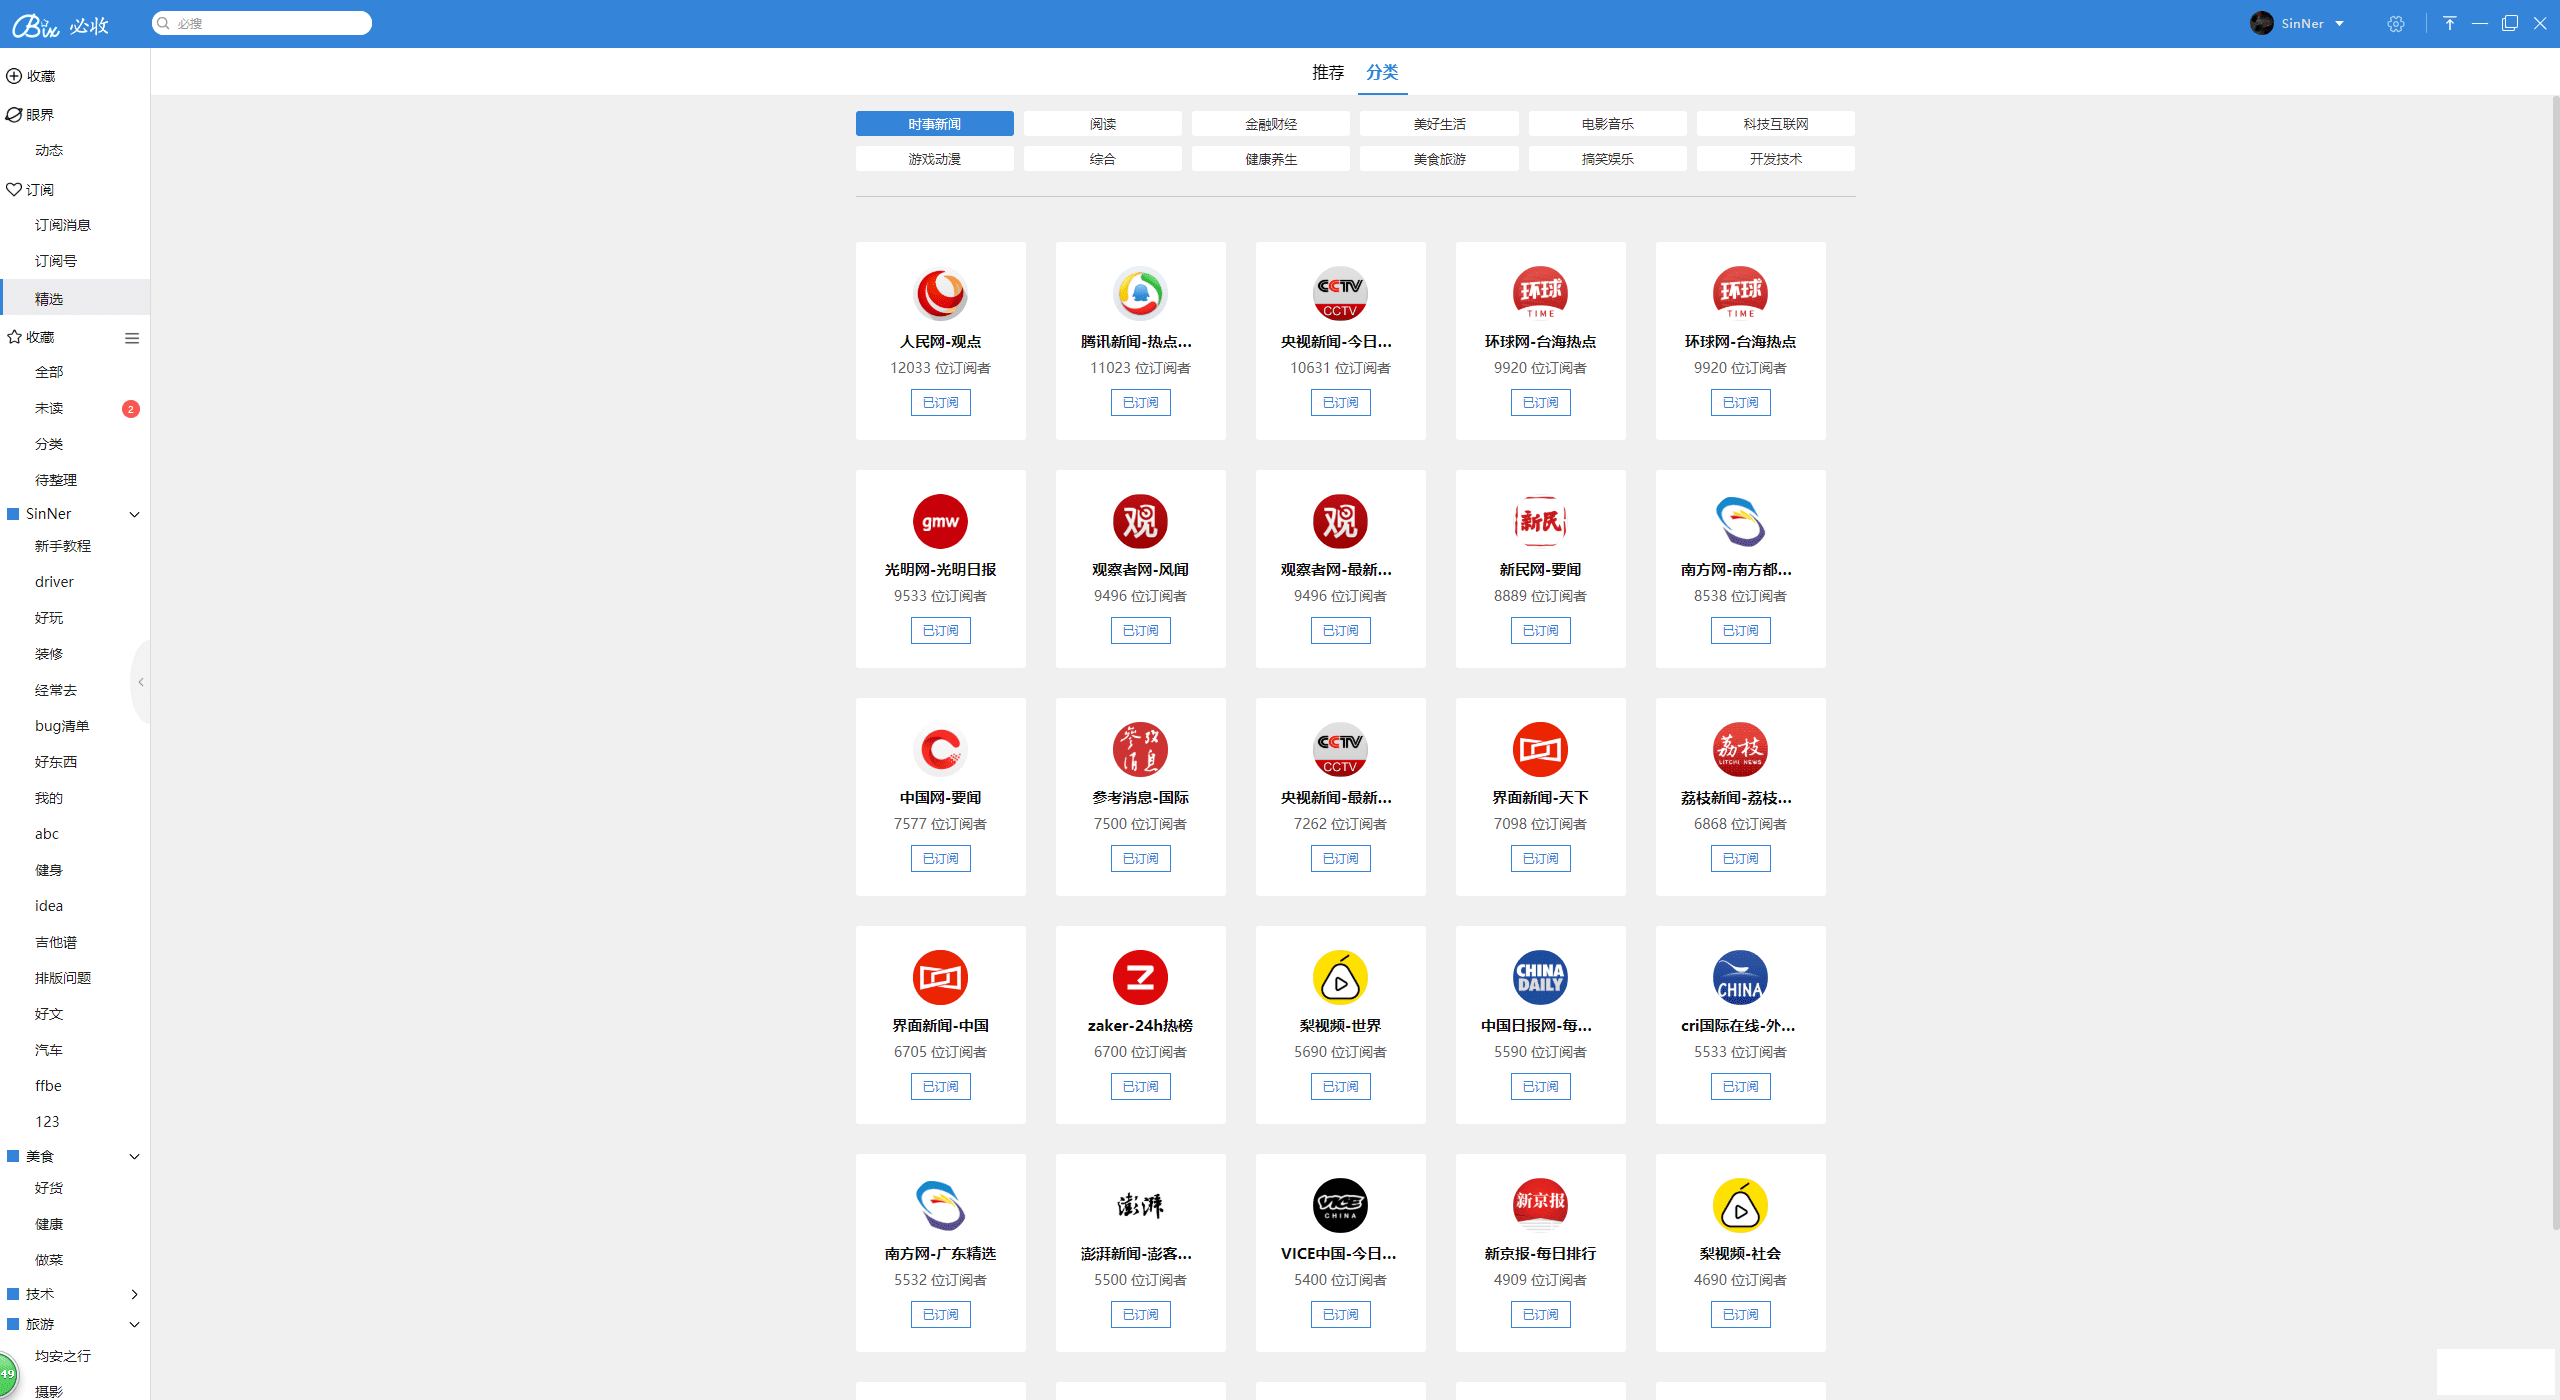Toggle 已订阅 for 梨视频-社会

pyautogui.click(x=1740, y=1314)
